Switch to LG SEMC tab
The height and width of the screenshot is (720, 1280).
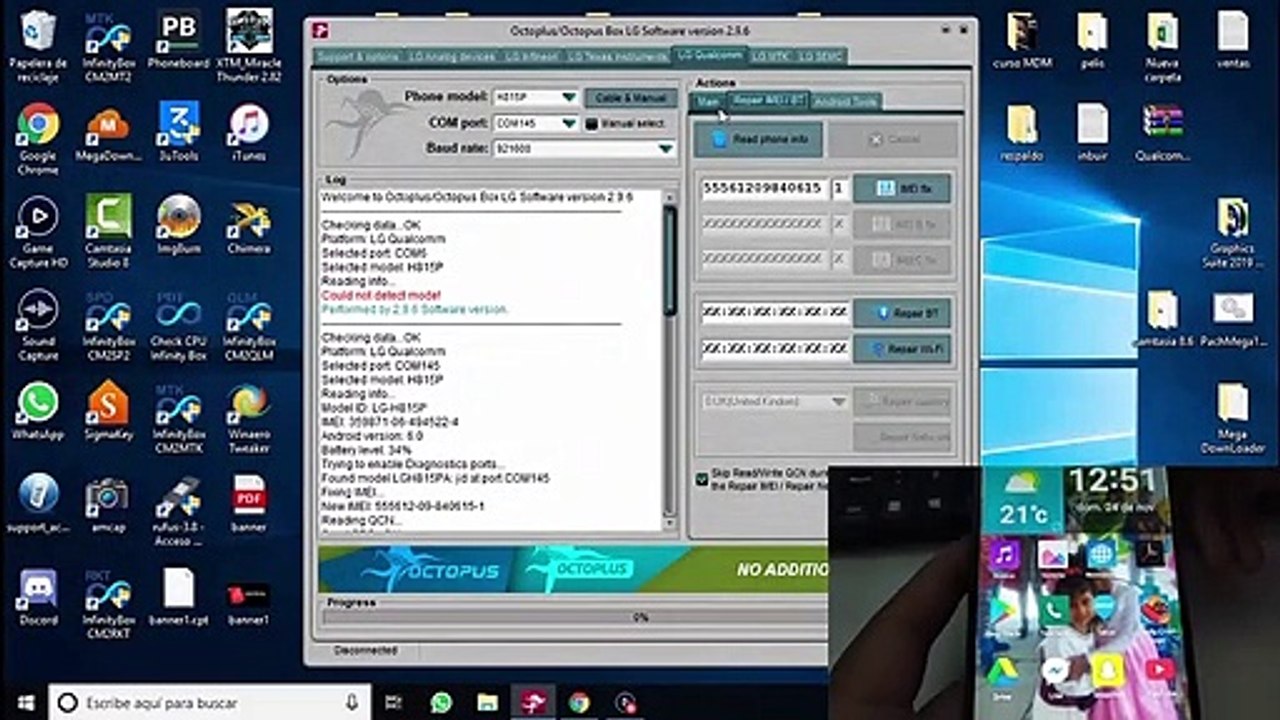820,57
